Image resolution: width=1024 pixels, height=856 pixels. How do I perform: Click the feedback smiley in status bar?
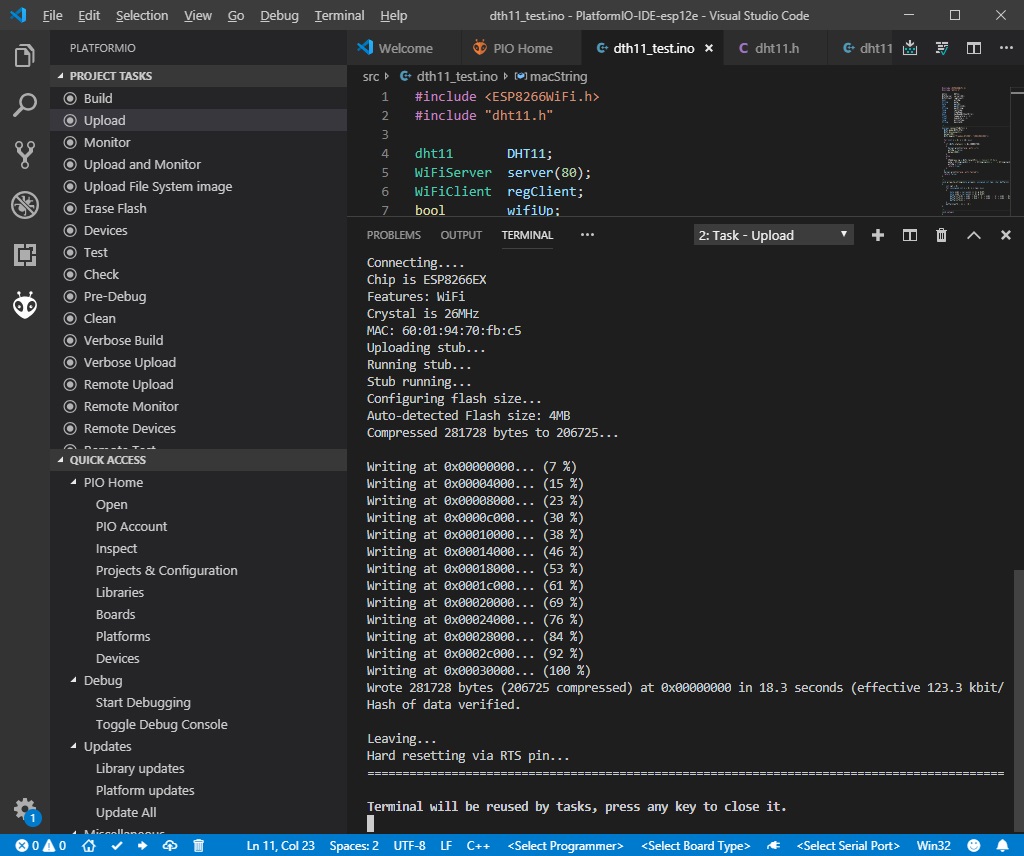(x=974, y=846)
